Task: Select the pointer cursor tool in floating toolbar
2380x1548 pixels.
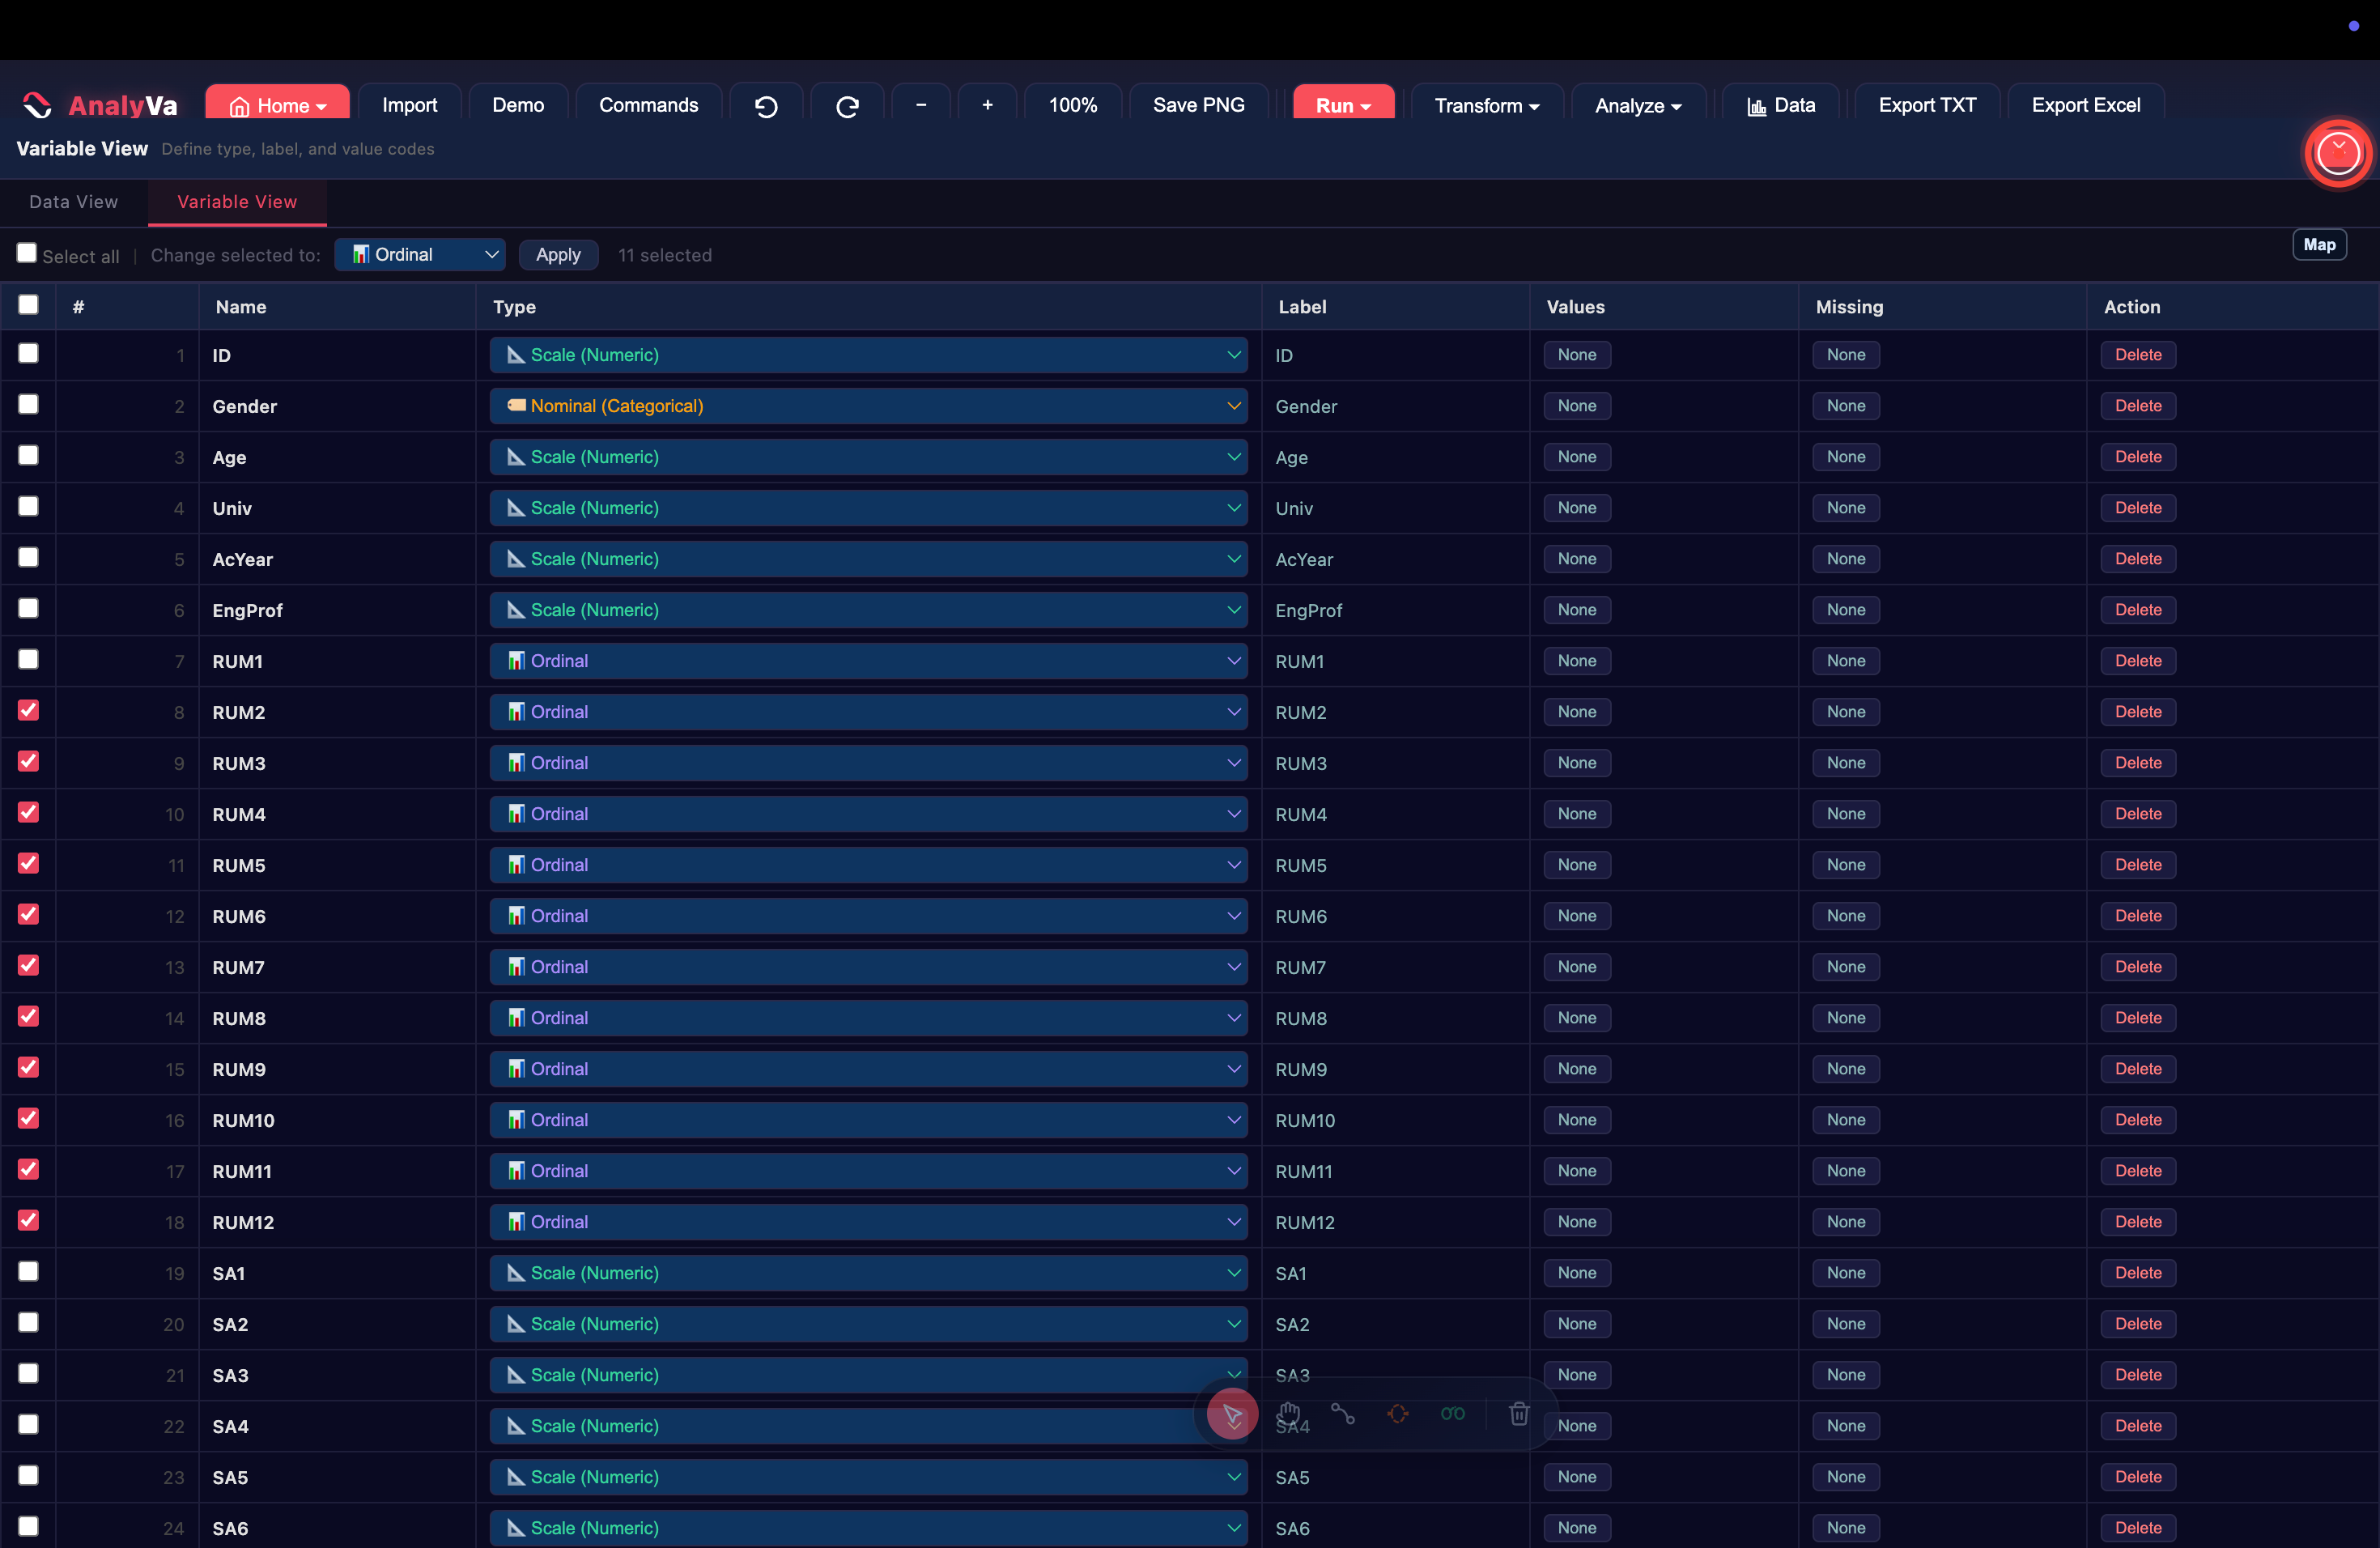Action: [x=1232, y=1414]
